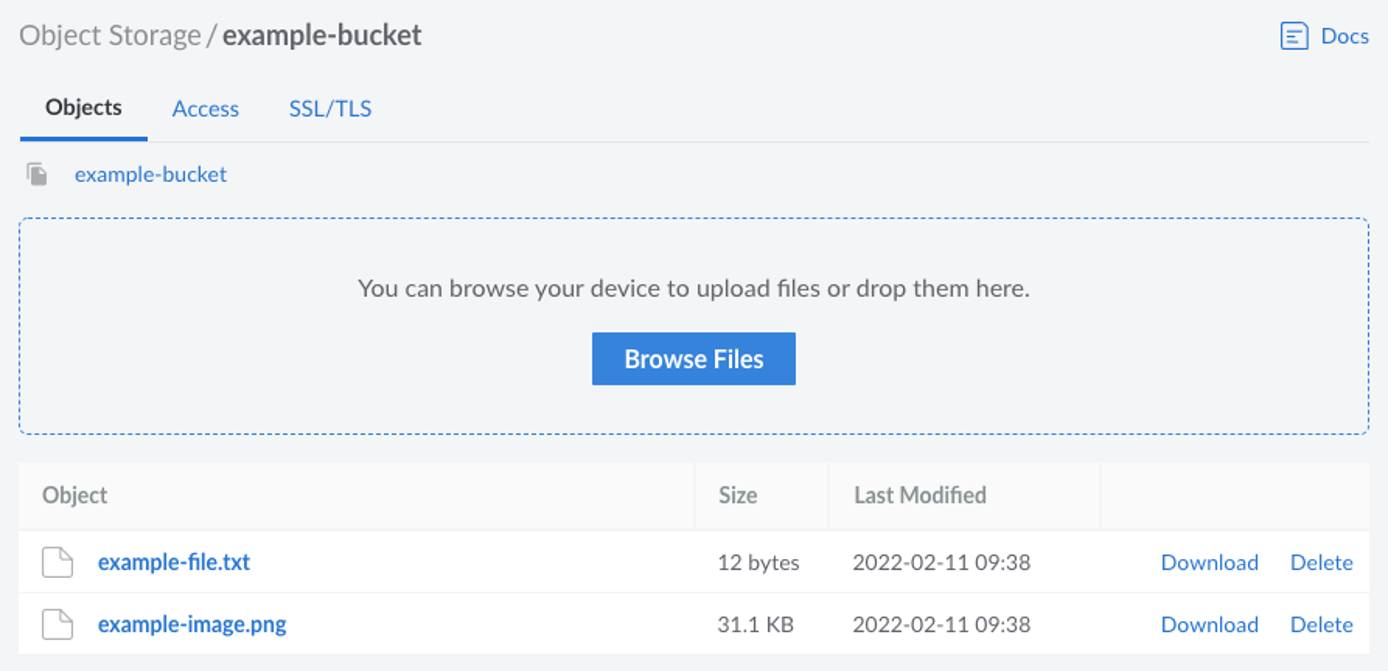This screenshot has height=671, width=1388.
Task: Download example-file.txt
Action: 1209,562
